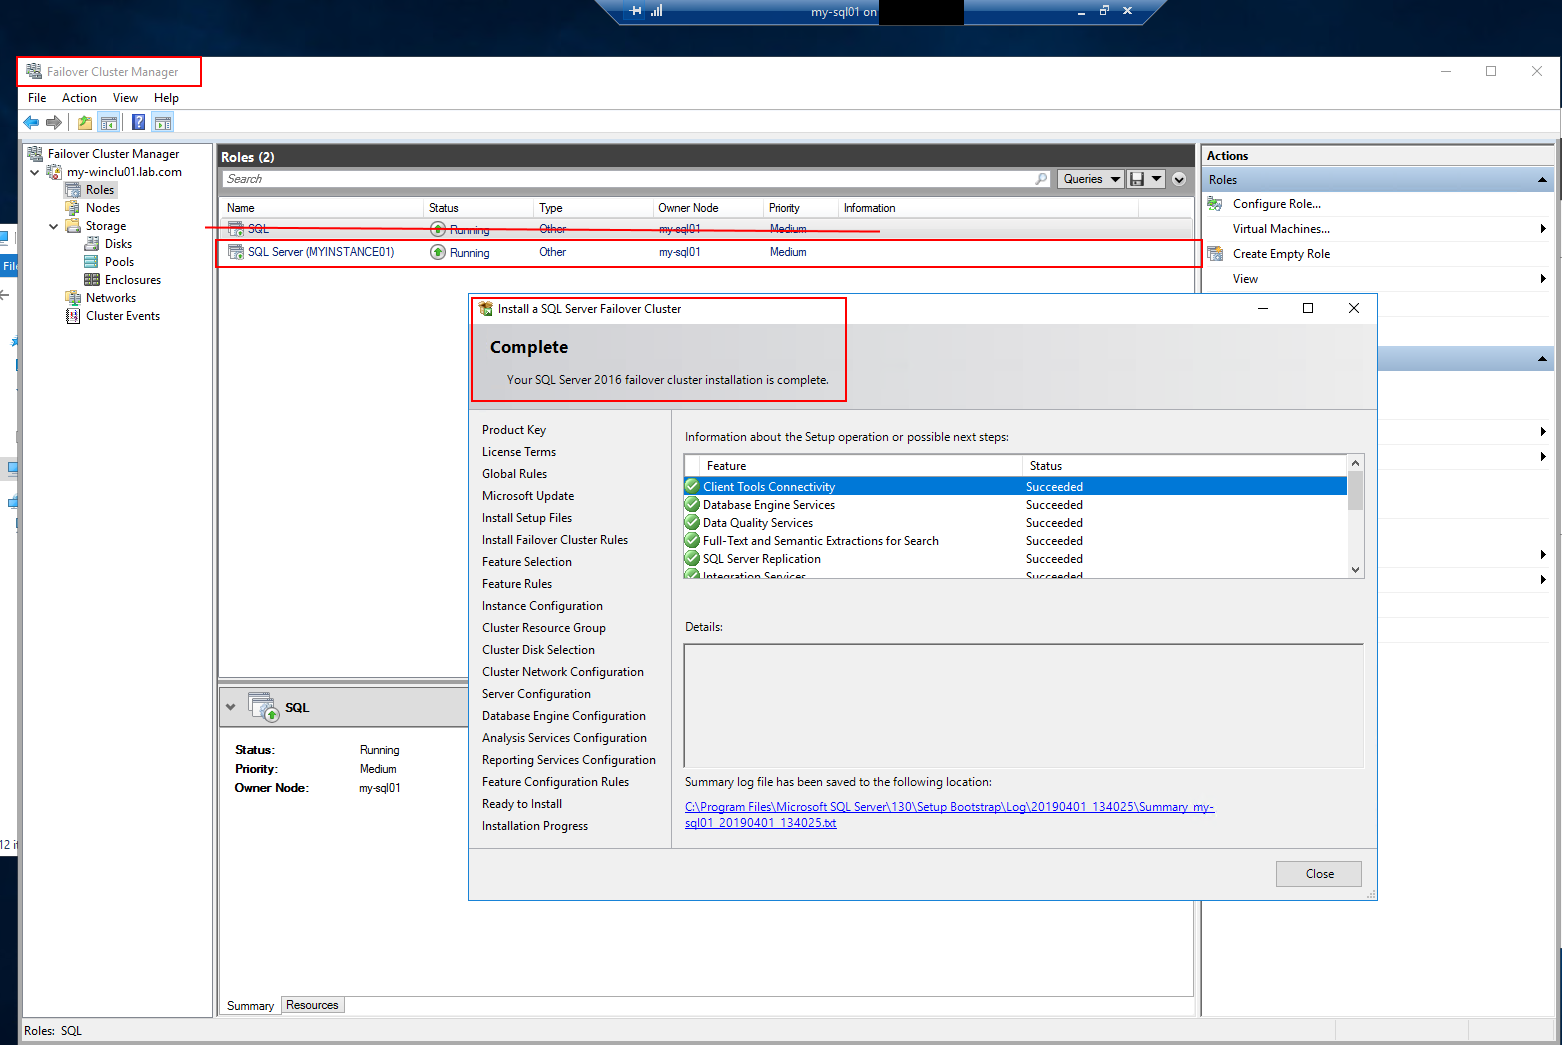
Task: Click Virtual Machines... action
Action: (x=1281, y=229)
